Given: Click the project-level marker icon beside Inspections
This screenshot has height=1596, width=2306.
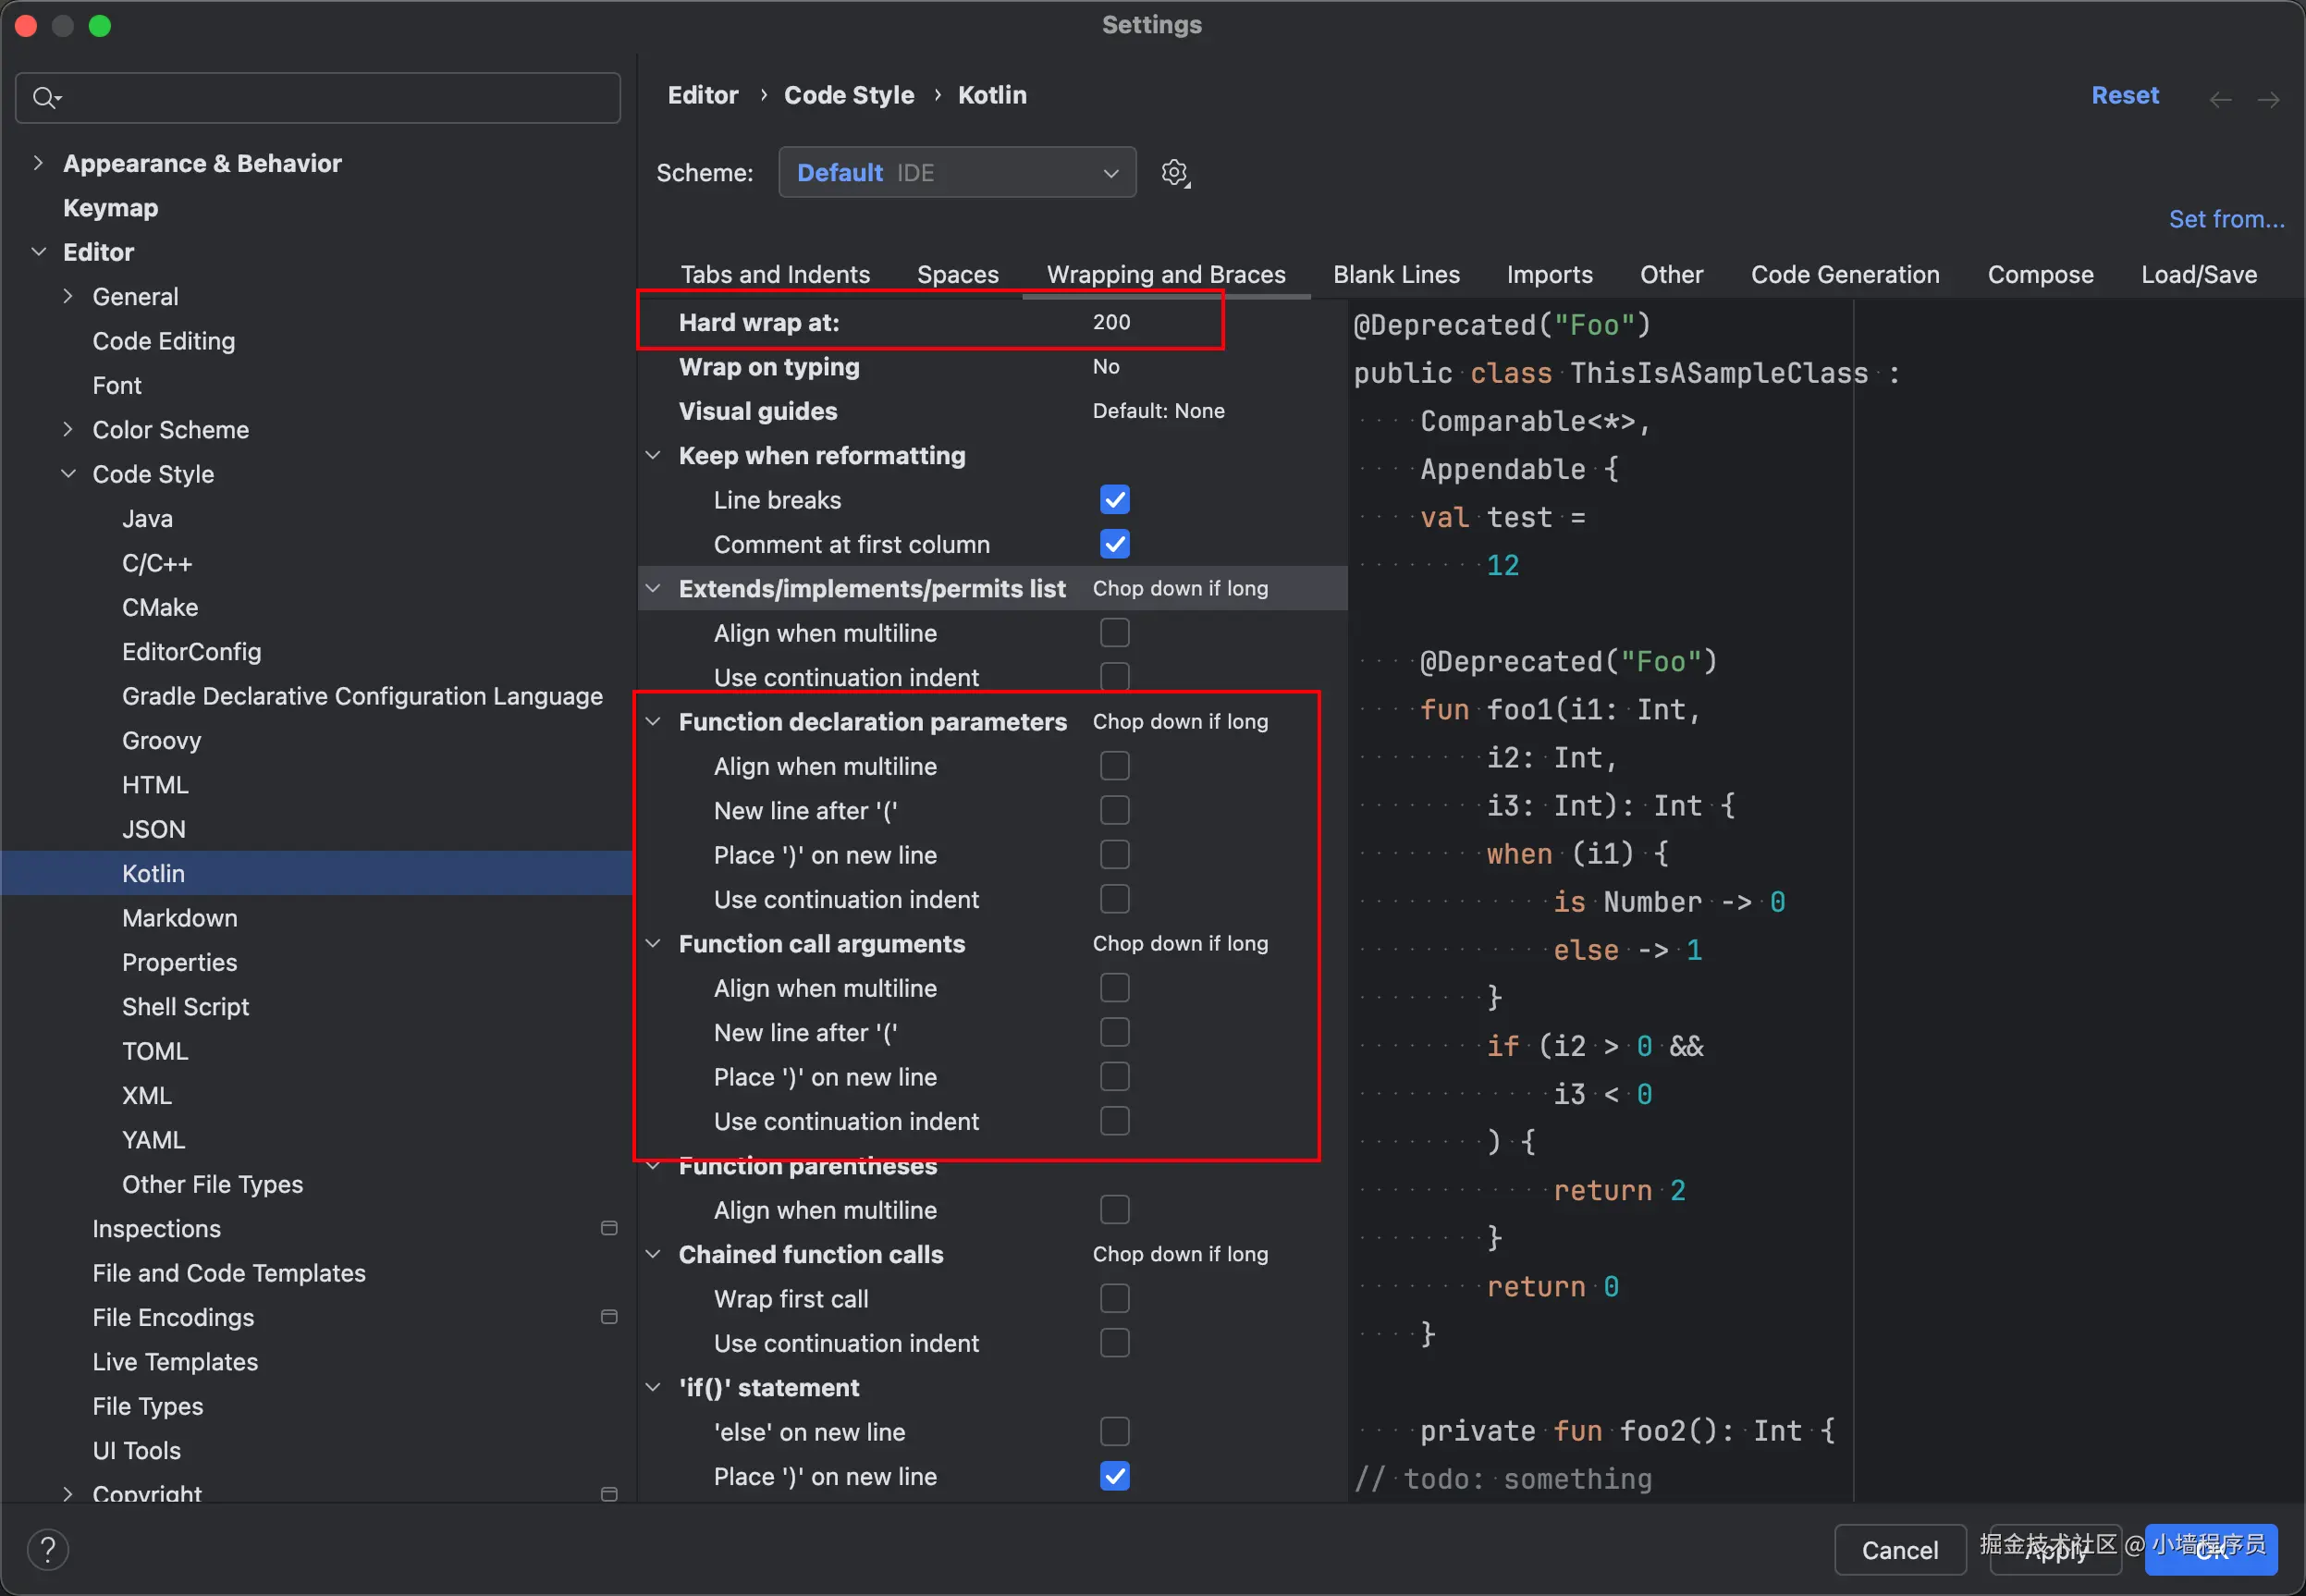Looking at the screenshot, I should point(609,1228).
